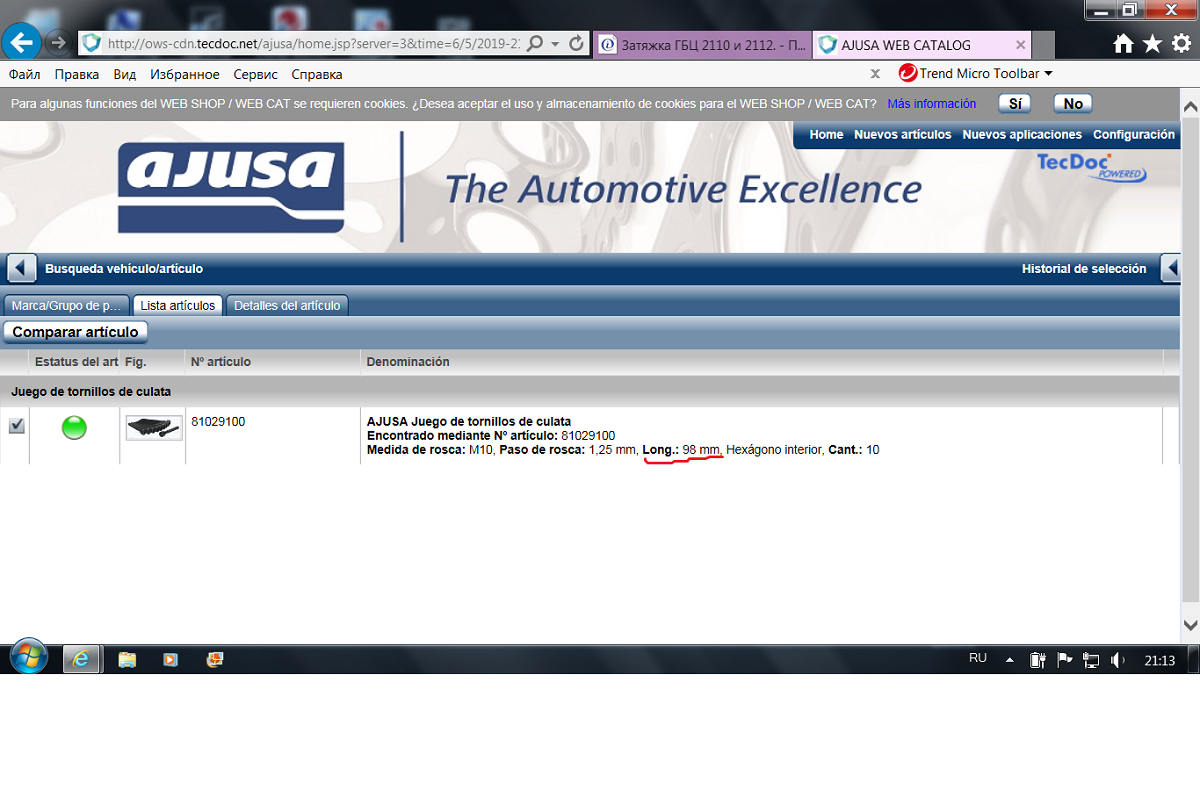Screen dimensions: 1200x790
Task: Click the TecDoc Powered logo
Action: pos(1091,167)
